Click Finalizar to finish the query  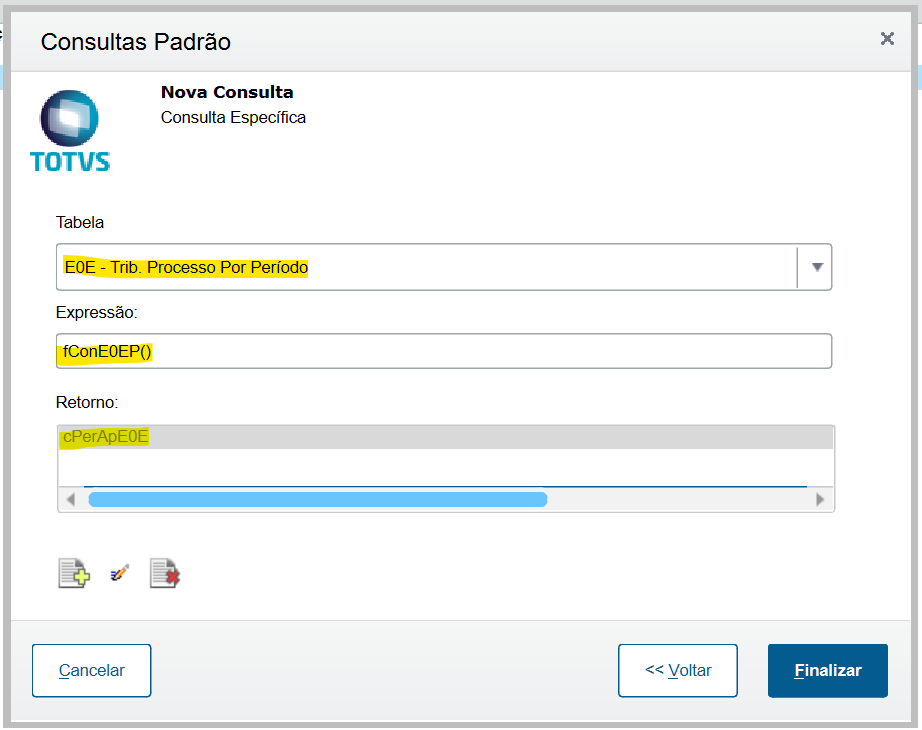click(x=827, y=670)
